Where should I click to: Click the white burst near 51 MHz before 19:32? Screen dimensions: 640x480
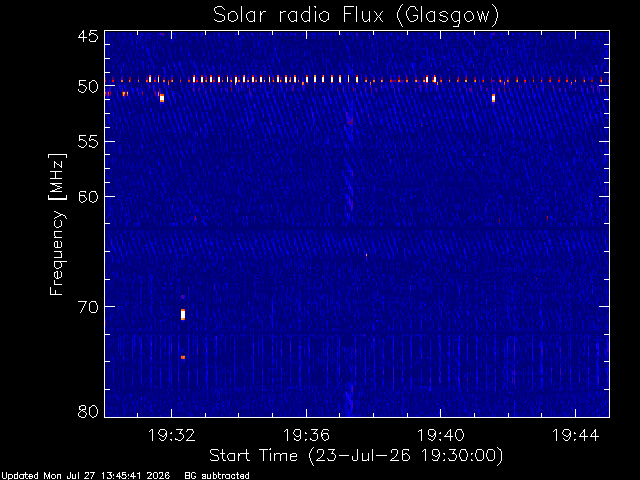coord(162,98)
